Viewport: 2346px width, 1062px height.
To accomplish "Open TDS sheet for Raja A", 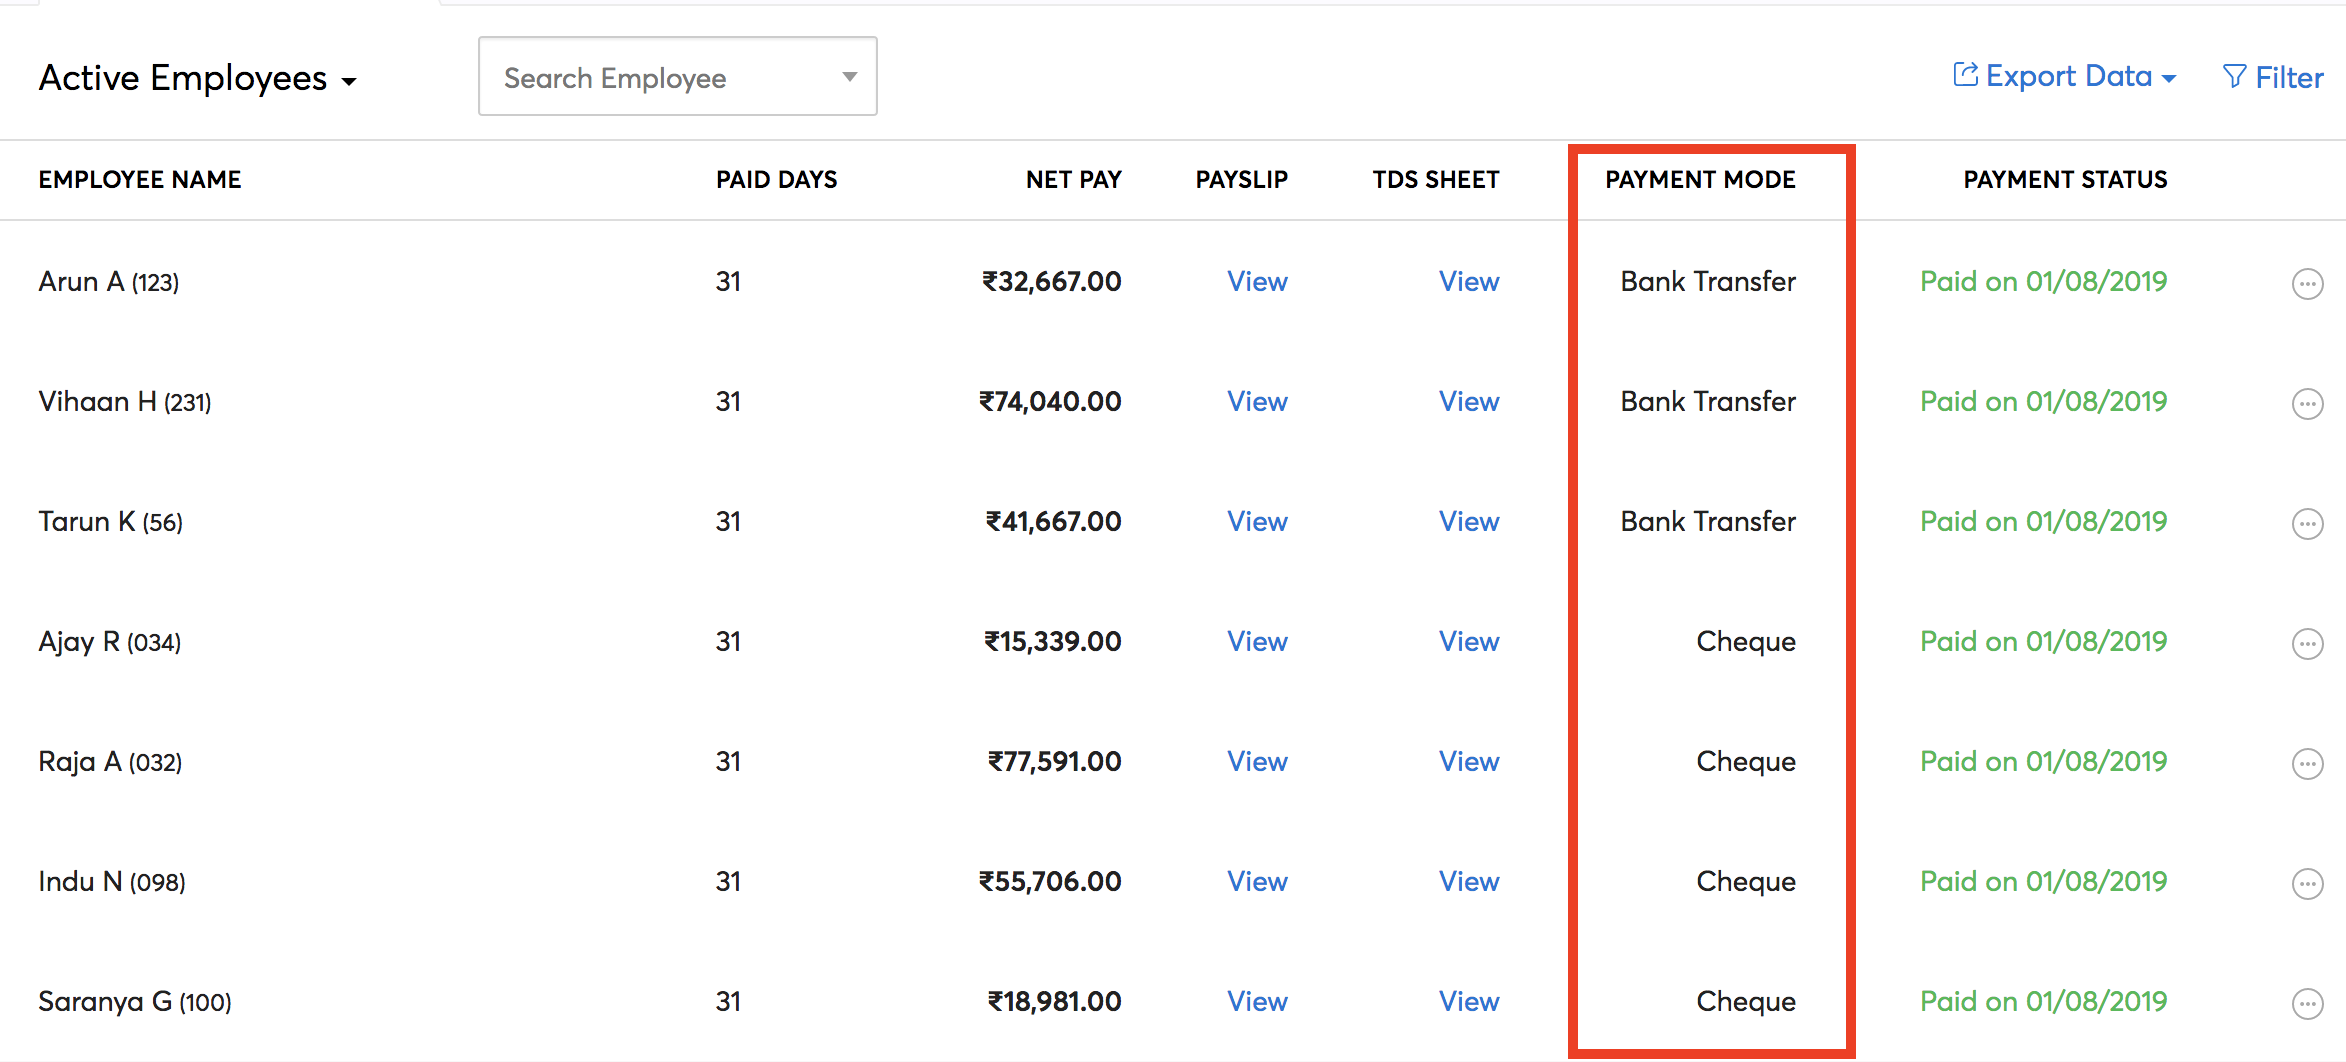I will point(1468,762).
